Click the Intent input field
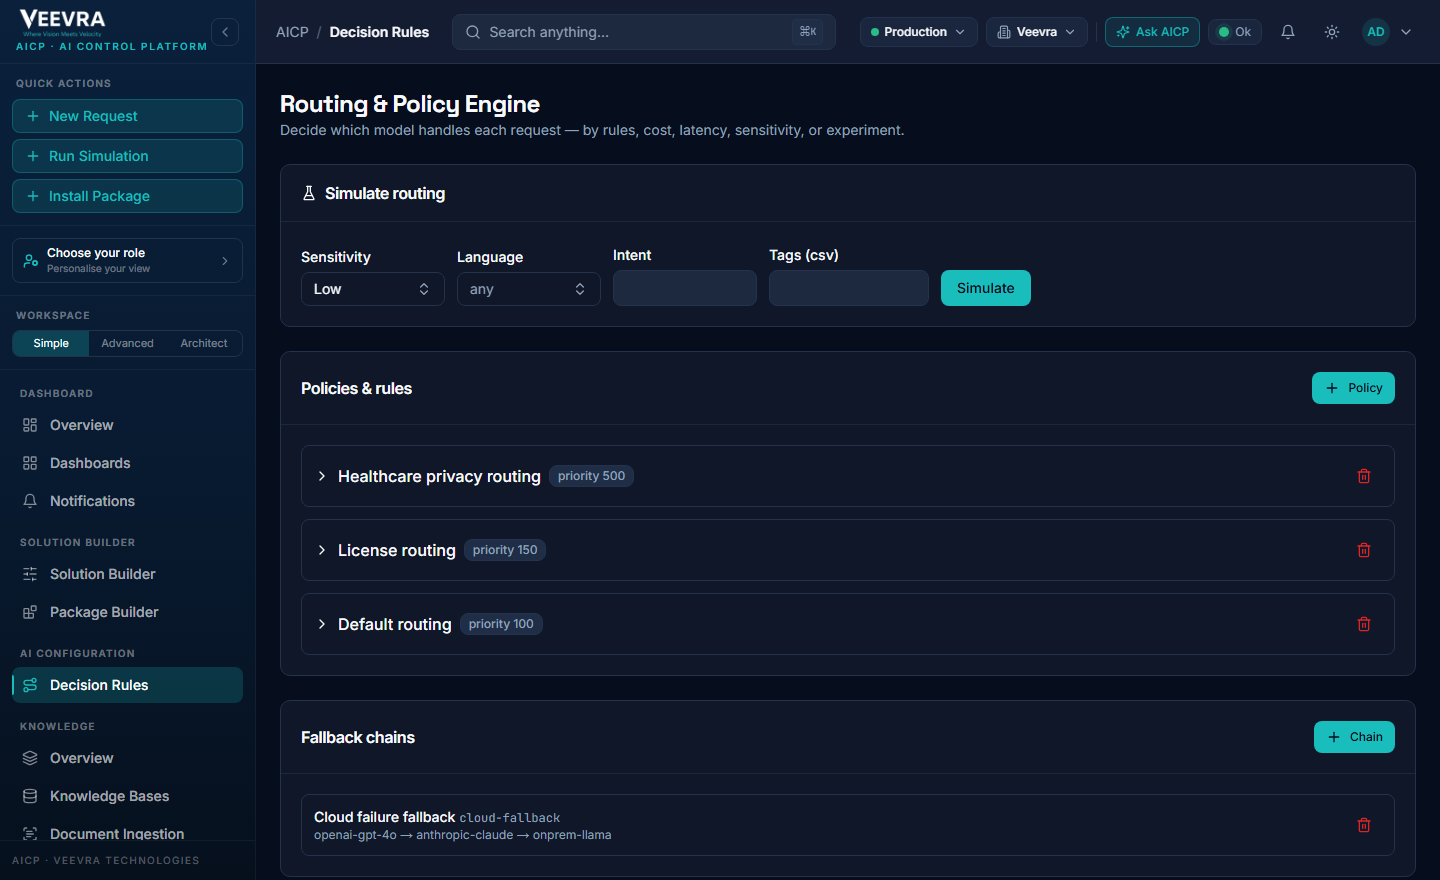The image size is (1440, 880). pyautogui.click(x=685, y=288)
